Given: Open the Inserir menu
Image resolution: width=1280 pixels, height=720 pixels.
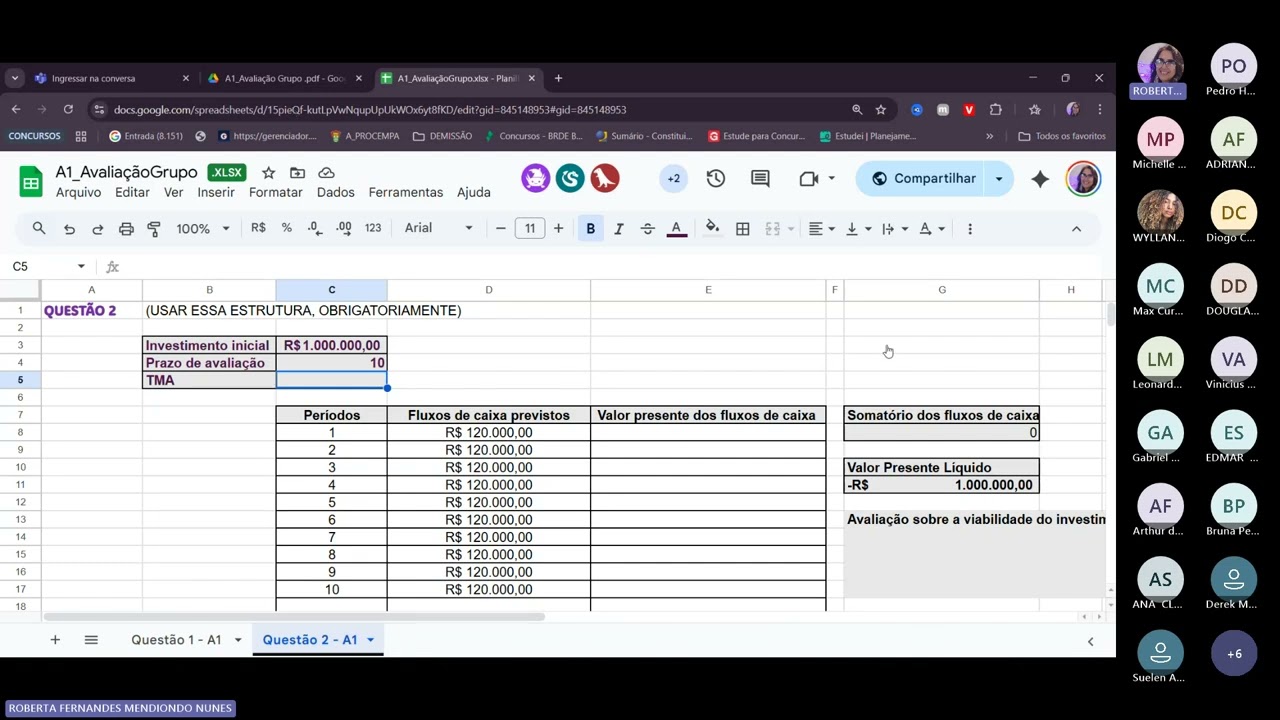Looking at the screenshot, I should tap(216, 192).
